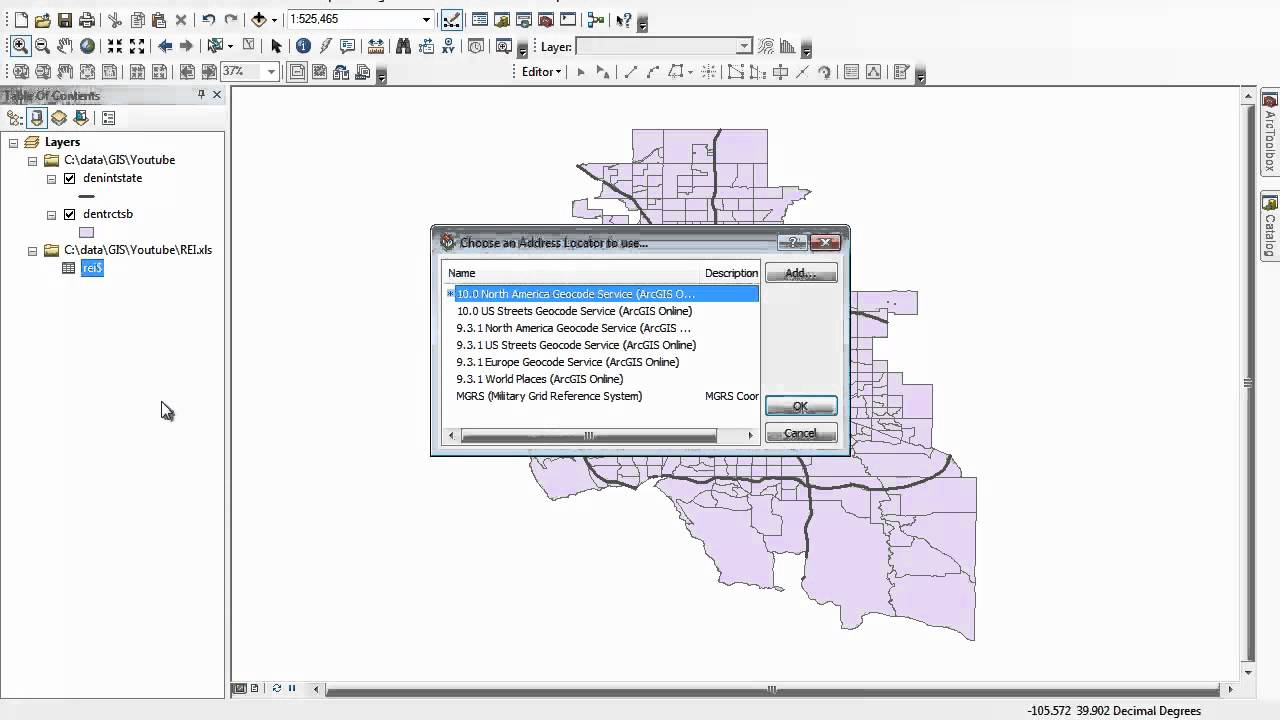Open the Editor dropdown menu
The width and height of the screenshot is (1280, 720).
pos(542,72)
